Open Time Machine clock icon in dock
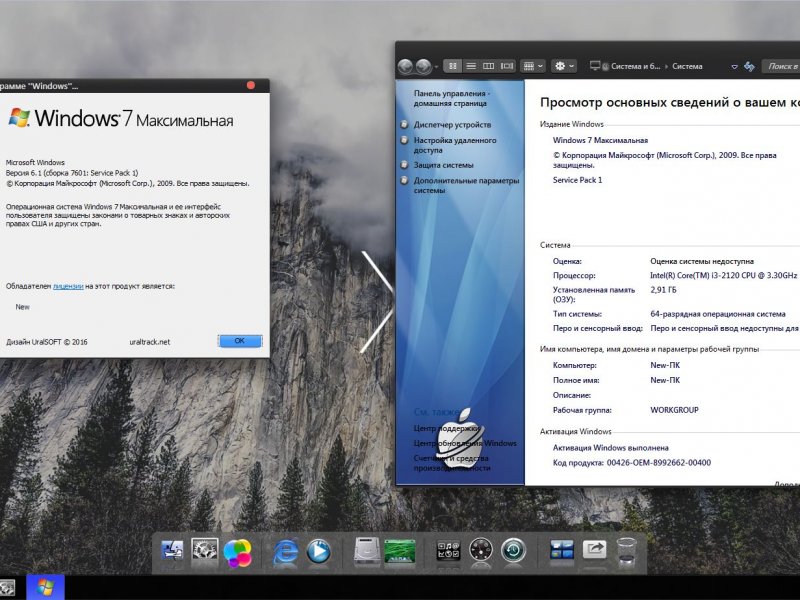 (x=513, y=551)
